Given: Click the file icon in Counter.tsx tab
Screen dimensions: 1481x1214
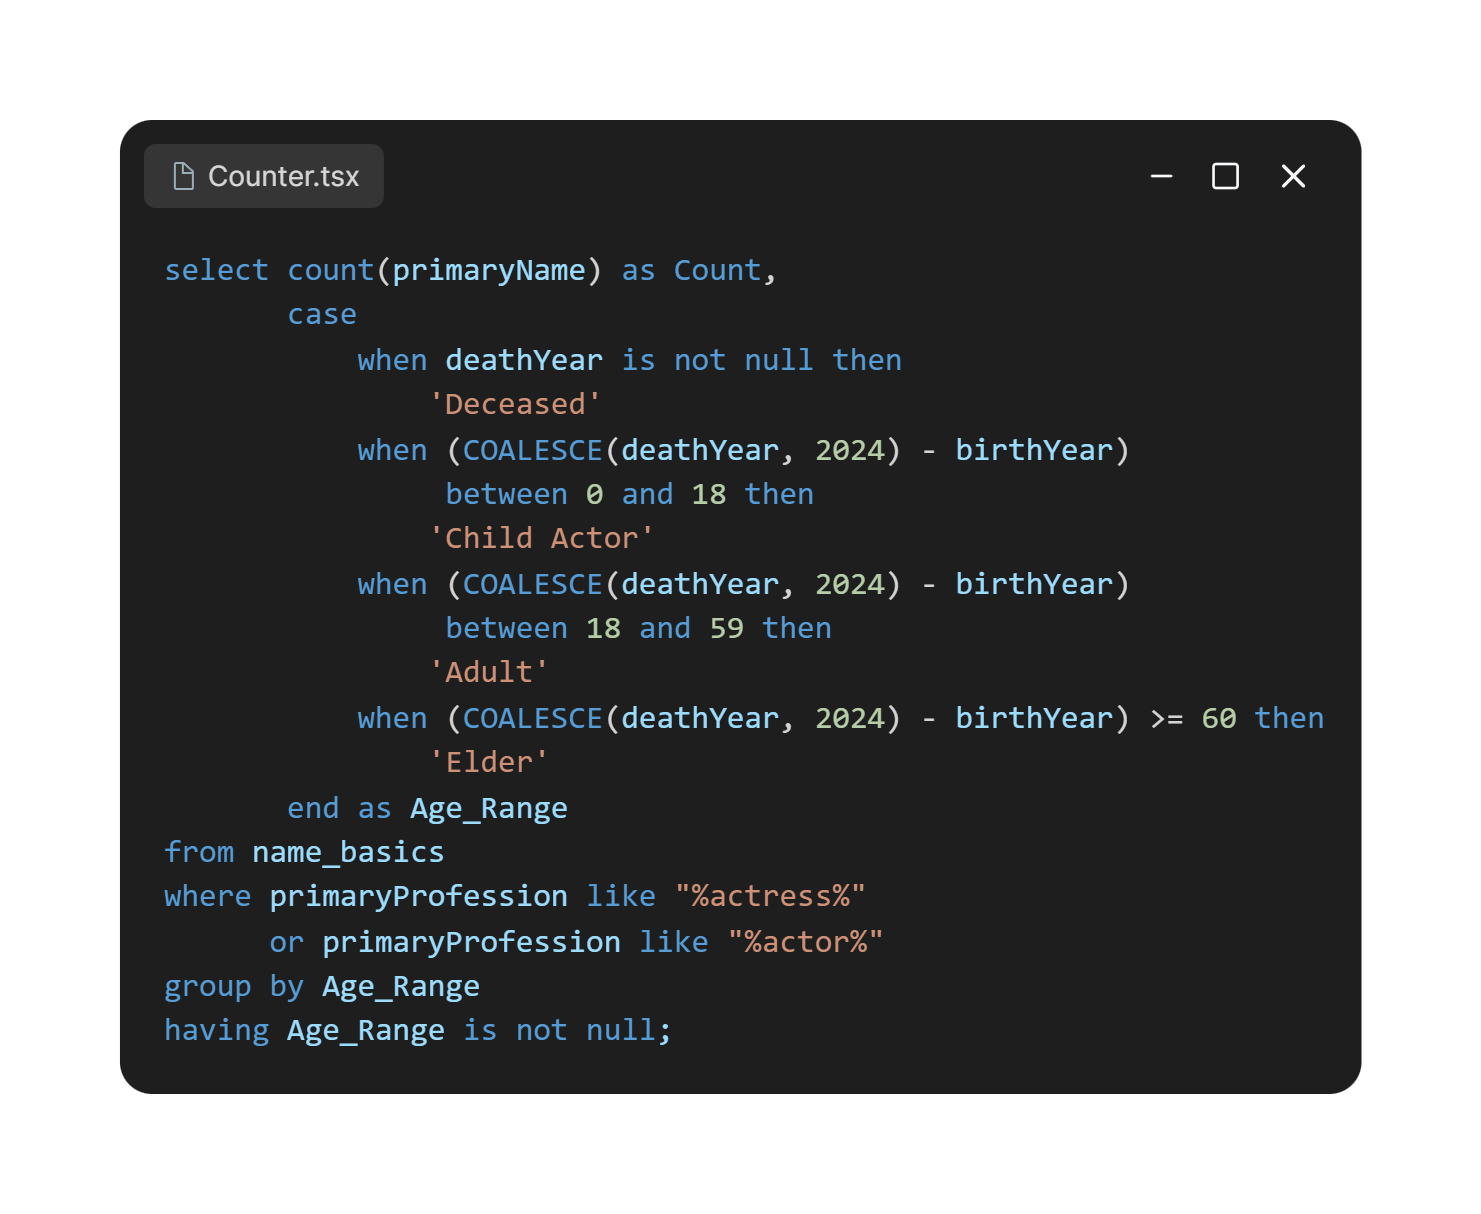Looking at the screenshot, I should (x=184, y=176).
